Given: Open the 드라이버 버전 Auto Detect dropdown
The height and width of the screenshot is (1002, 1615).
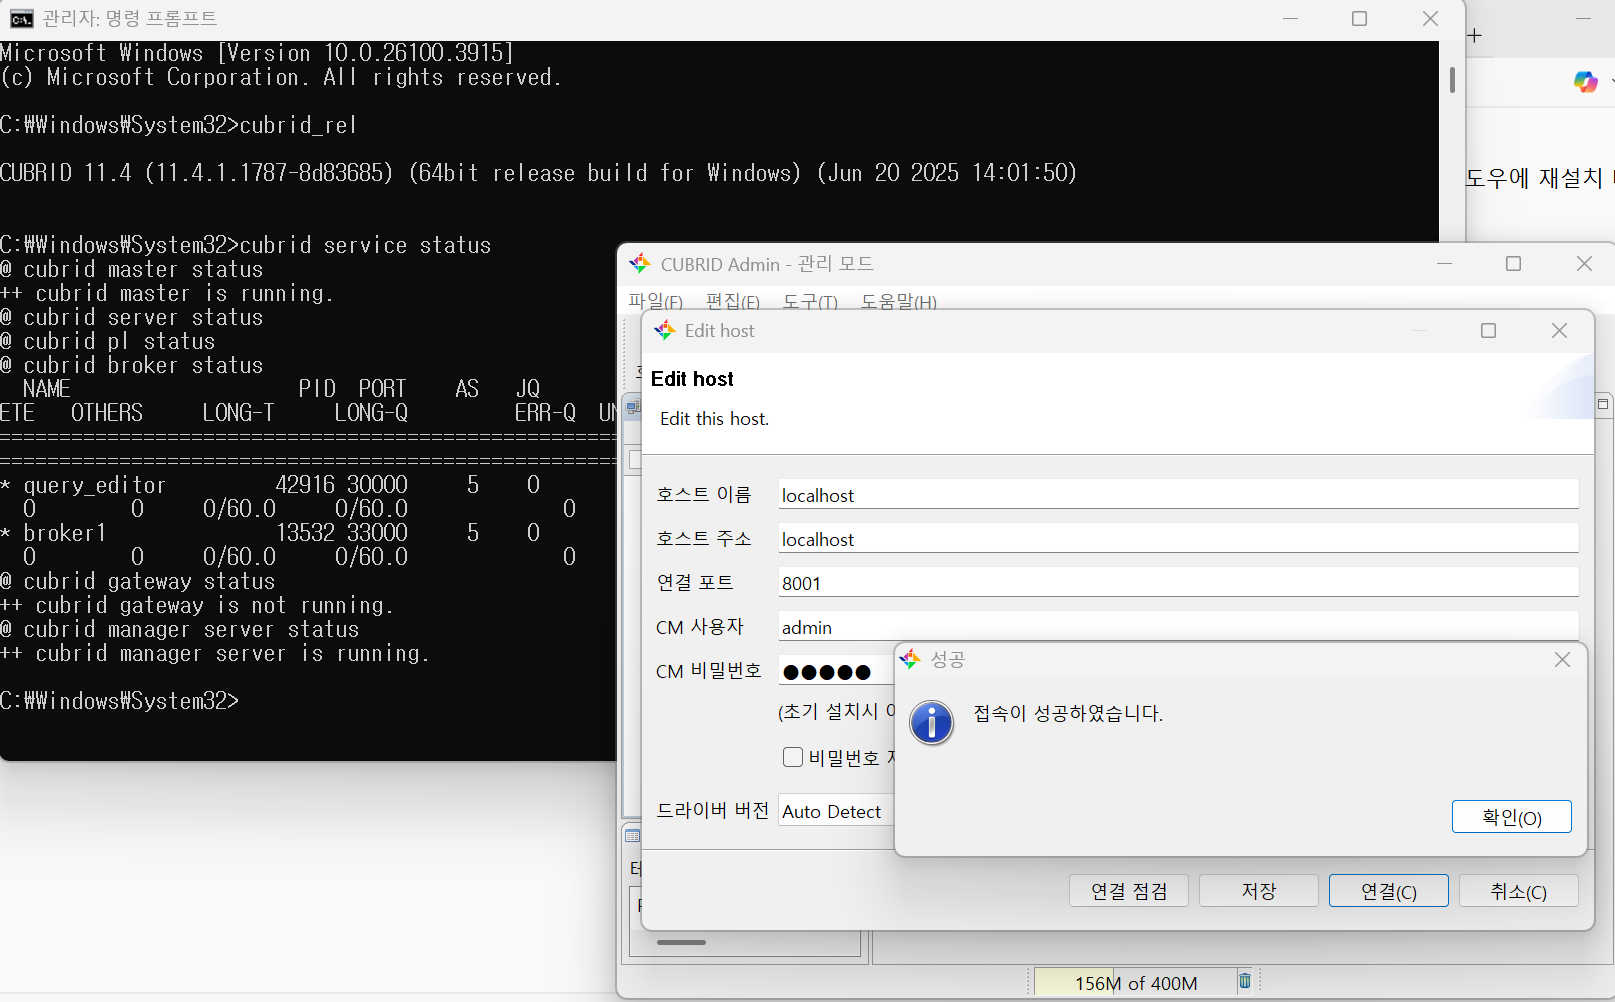Looking at the screenshot, I should pyautogui.click(x=835, y=812).
